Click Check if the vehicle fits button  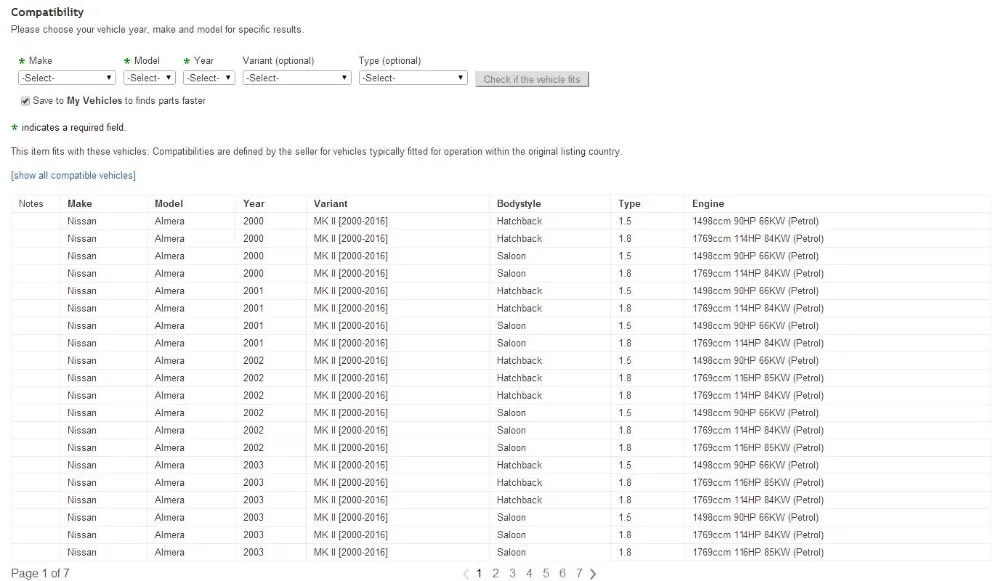tap(532, 79)
